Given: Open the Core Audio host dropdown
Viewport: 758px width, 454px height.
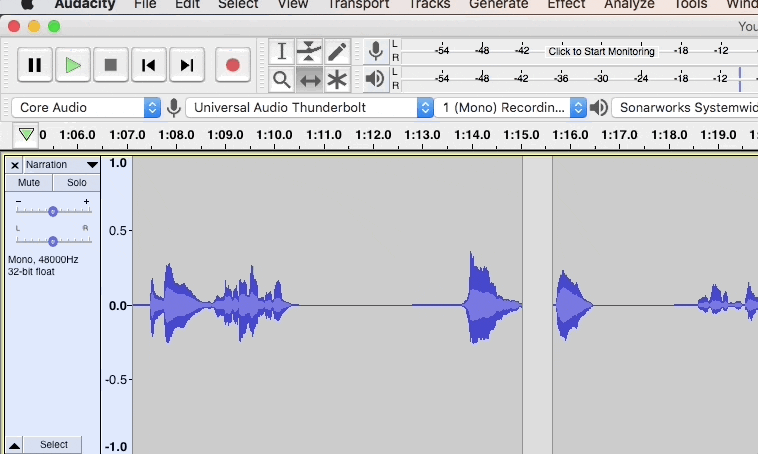Looking at the screenshot, I should pyautogui.click(x=87, y=107).
